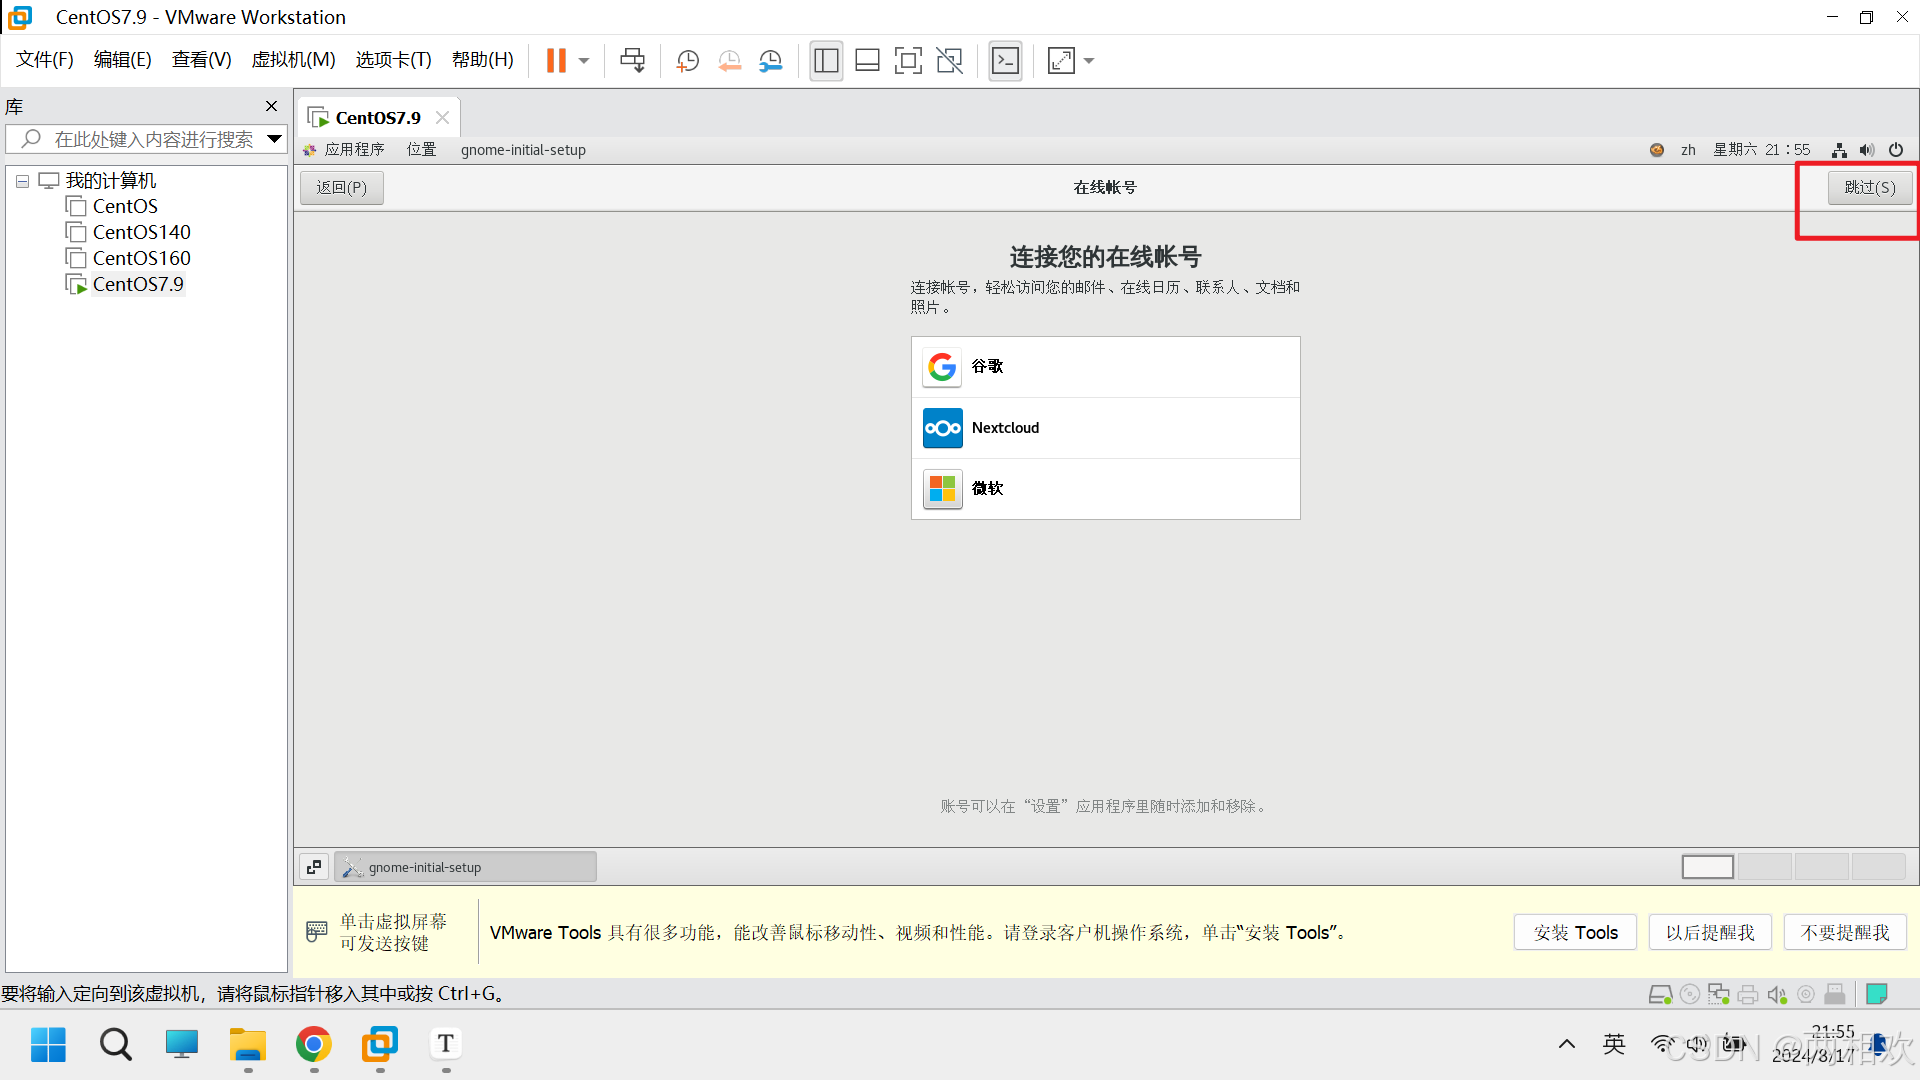Select CentOS160 in the library tree
The height and width of the screenshot is (1080, 1920).
coord(141,258)
